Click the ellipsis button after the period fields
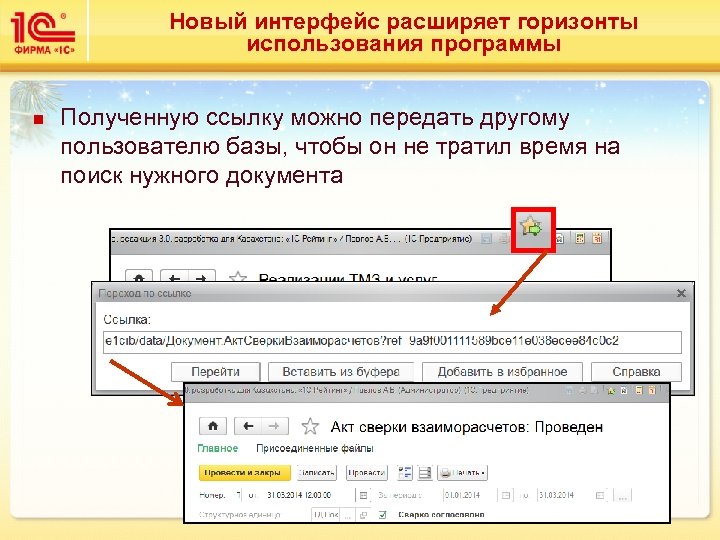The image size is (720, 540). pos(622,495)
